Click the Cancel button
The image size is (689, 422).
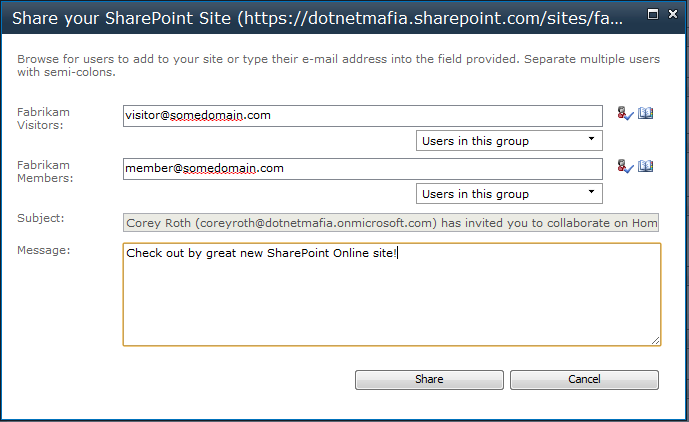coord(584,380)
